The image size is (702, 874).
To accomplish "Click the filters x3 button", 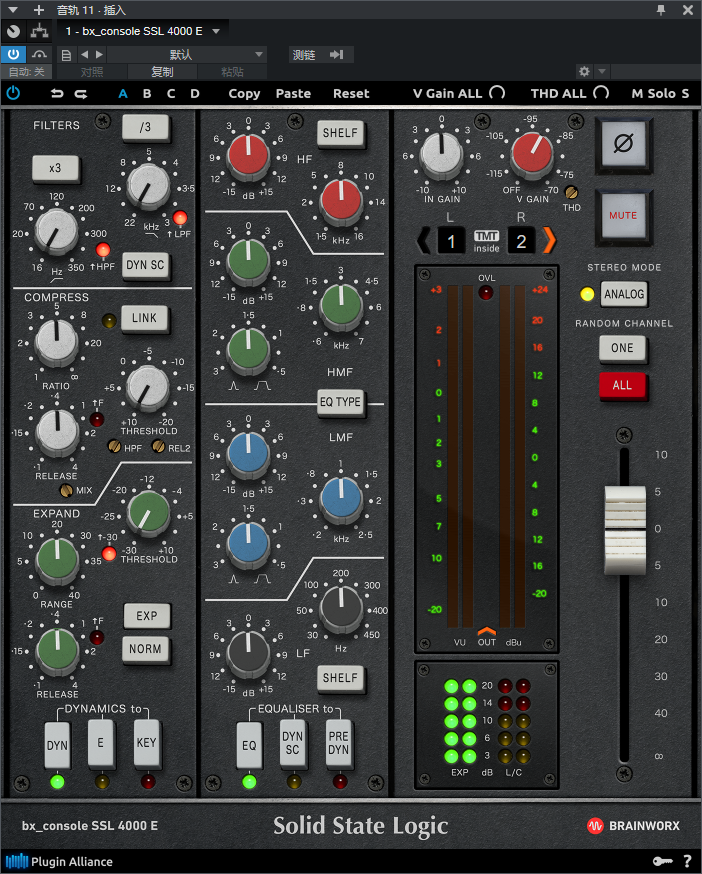I will [x=55, y=168].
